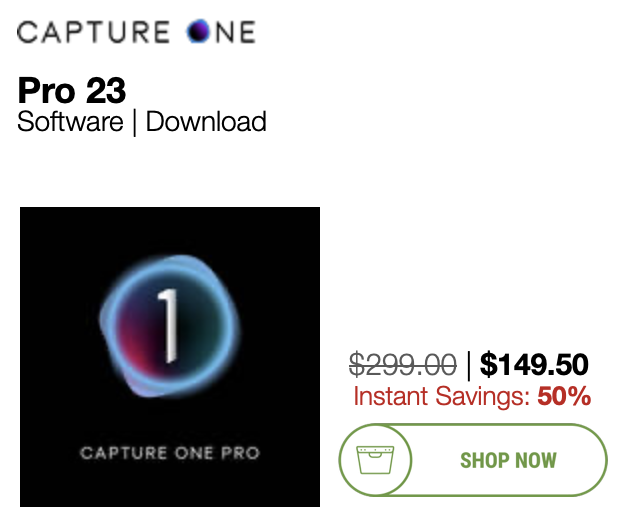Click the number 23 in the title

(x=105, y=91)
